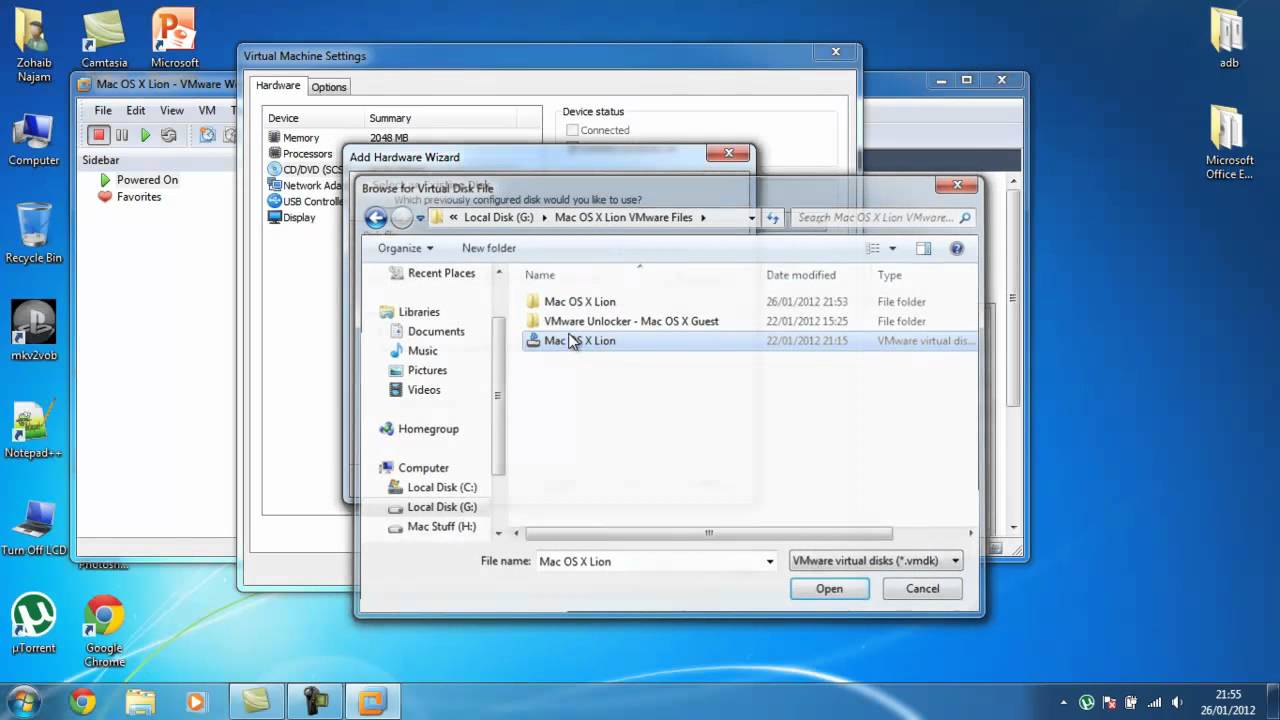The height and width of the screenshot is (720, 1280).
Task: Select Mac Stuff (H:) drive
Action: click(x=441, y=527)
